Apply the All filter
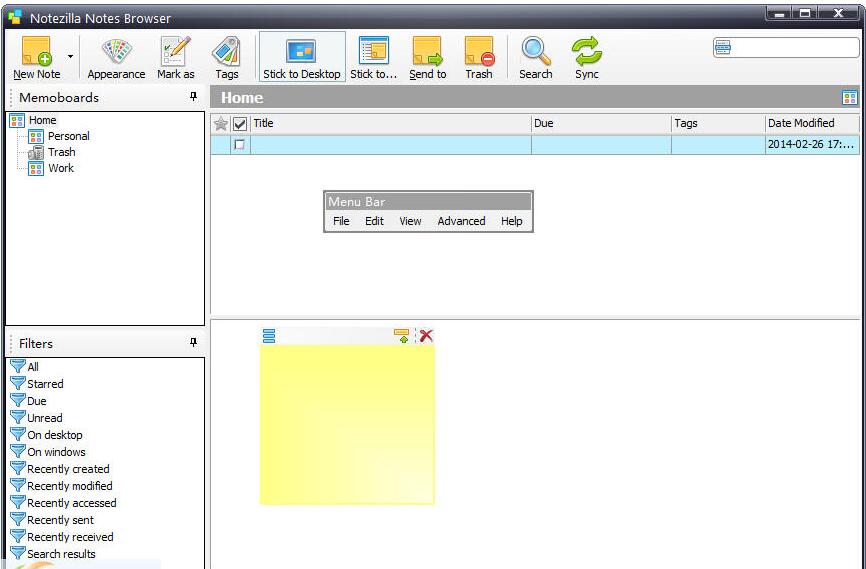Viewport: 866px width, 569px height. point(25,367)
